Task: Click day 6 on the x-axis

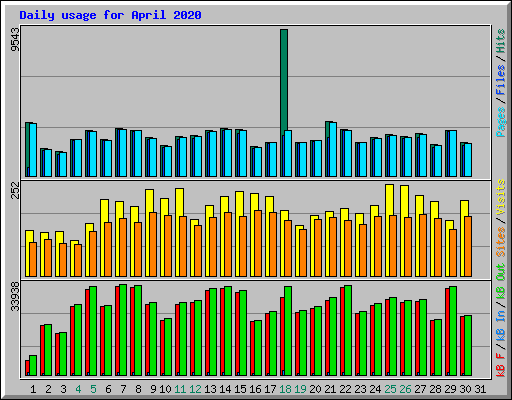Action: [108, 389]
